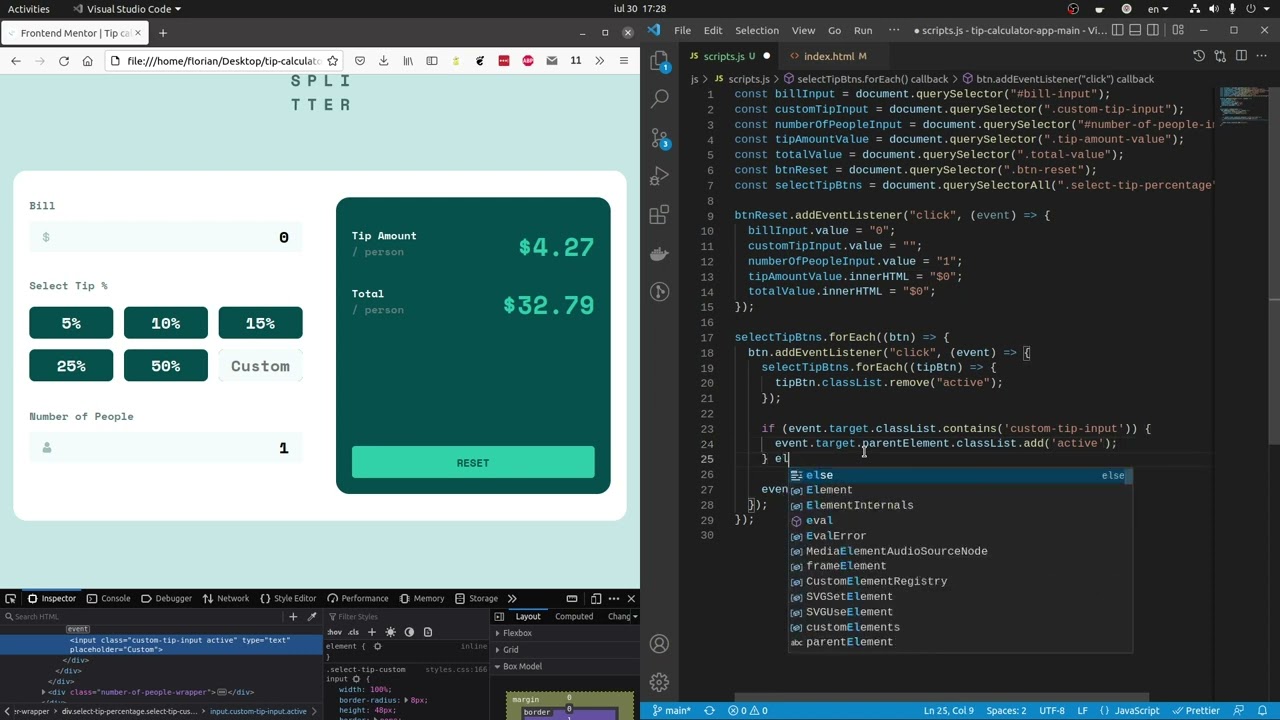The image size is (1280, 720).
Task: Toggle the :hov pseudo-class panel
Action: pos(334,632)
